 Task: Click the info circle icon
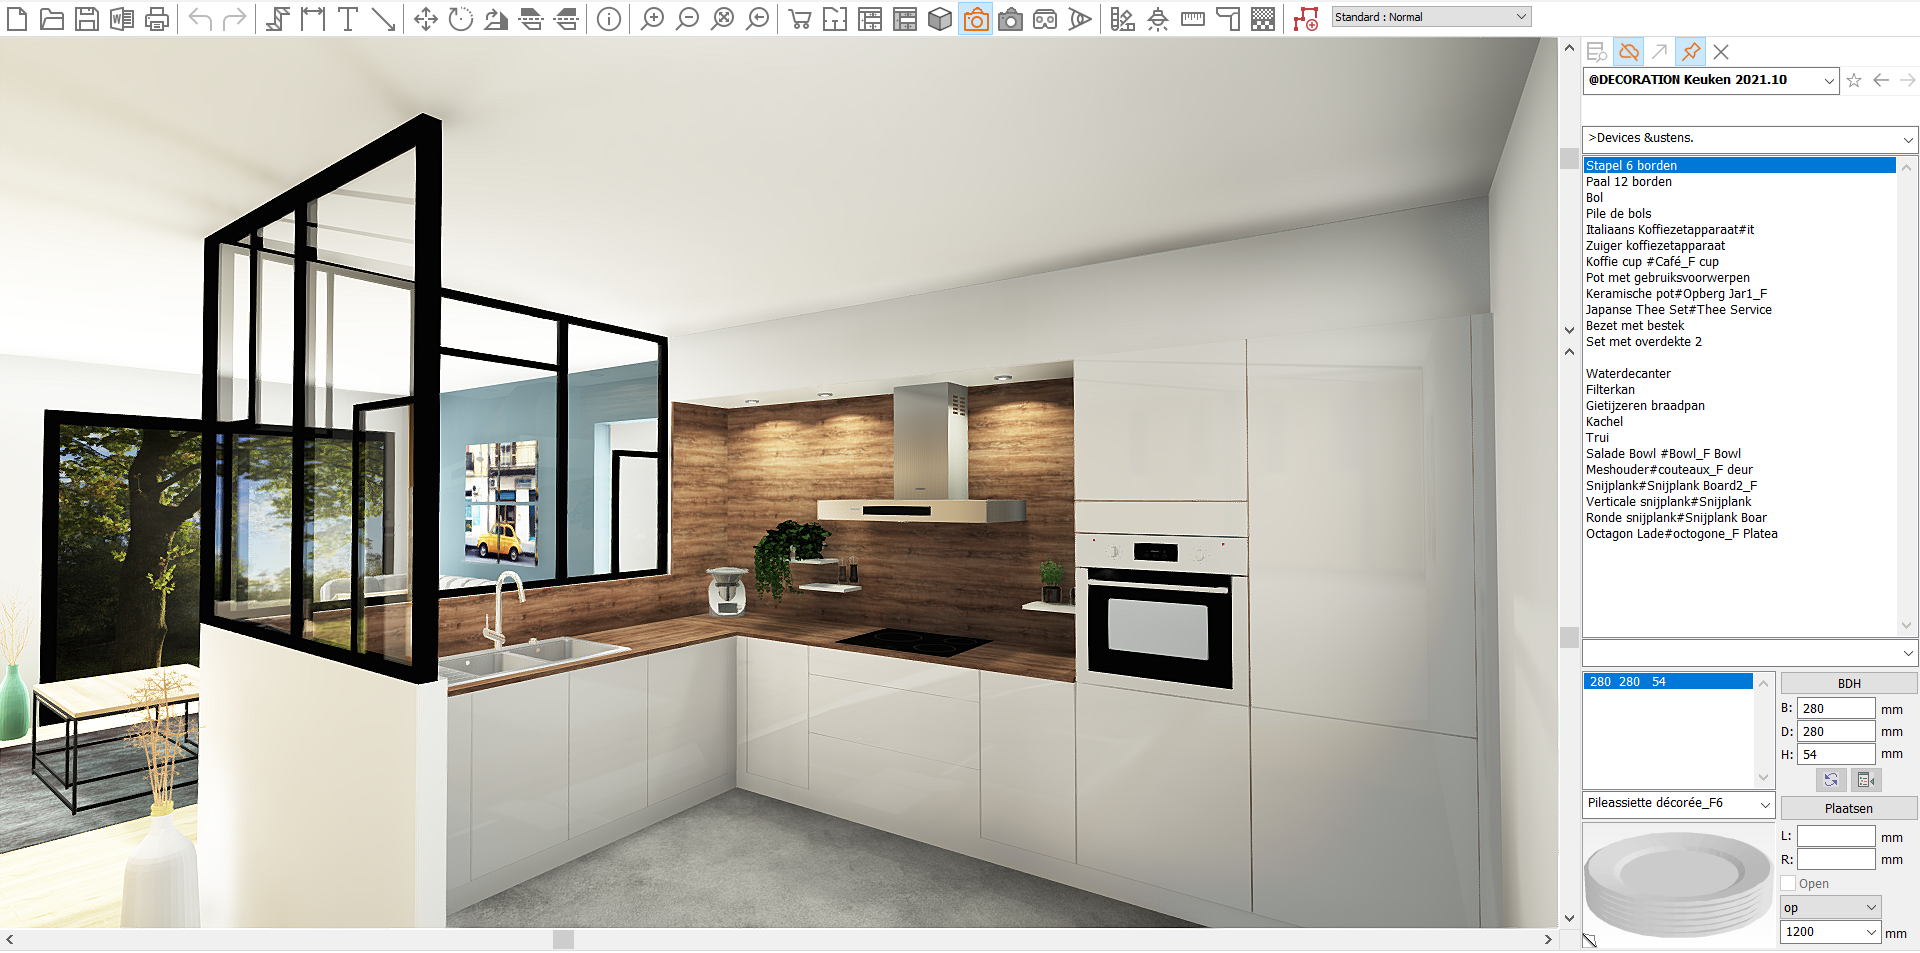609,19
